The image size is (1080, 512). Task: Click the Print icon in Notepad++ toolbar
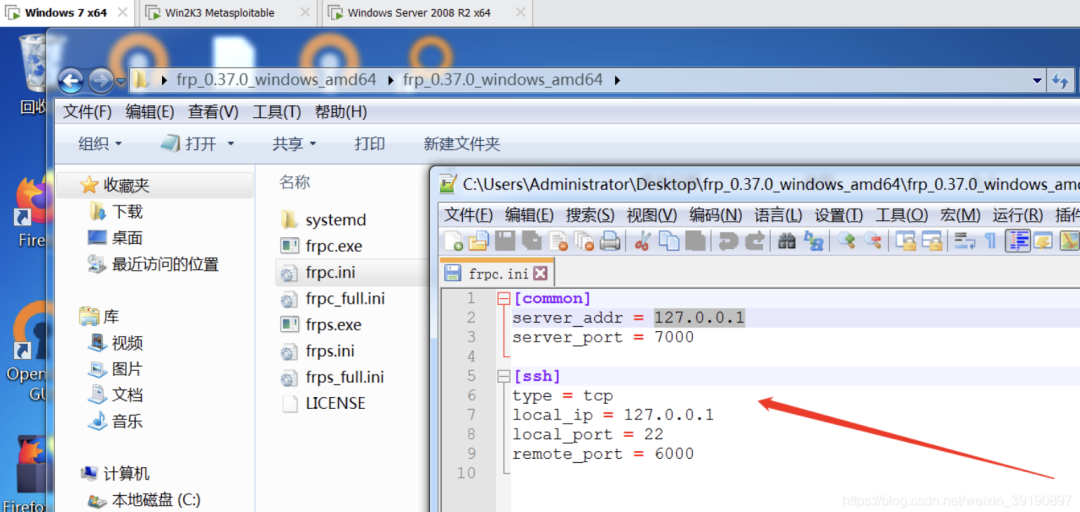point(610,240)
